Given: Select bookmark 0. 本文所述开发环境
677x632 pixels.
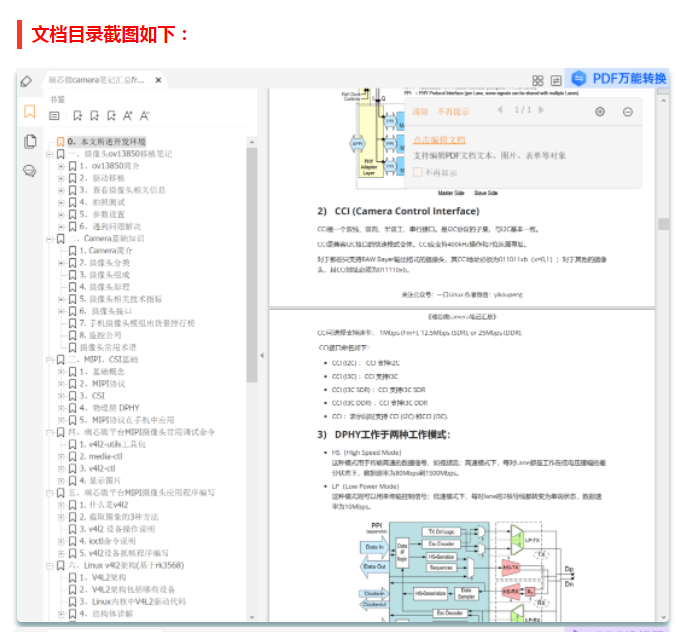Looking at the screenshot, I should (107, 142).
